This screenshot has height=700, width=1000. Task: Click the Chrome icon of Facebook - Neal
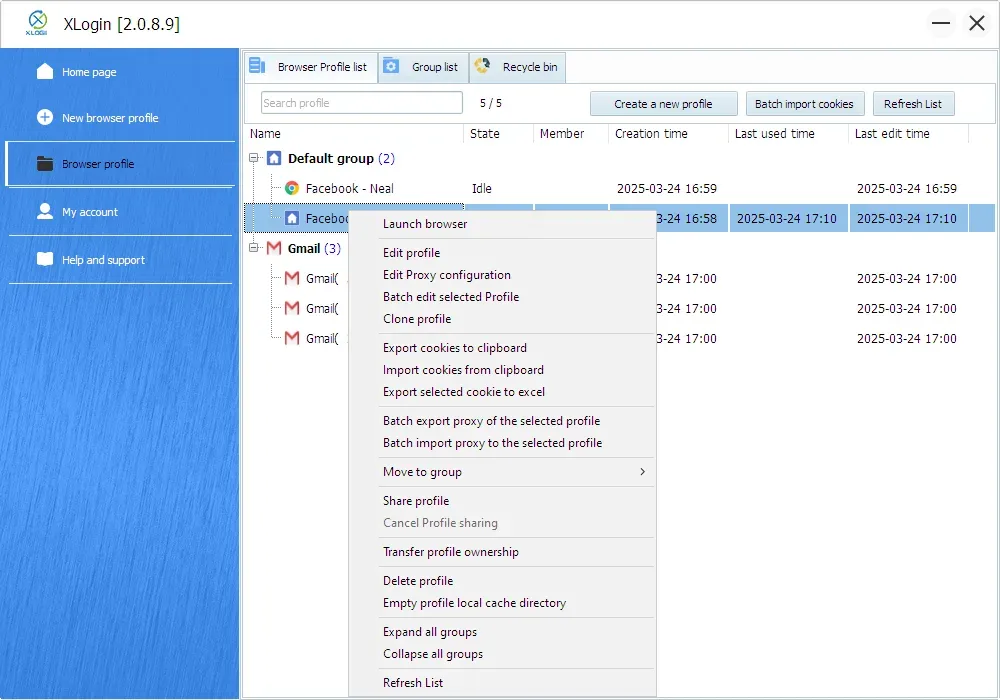pos(292,188)
